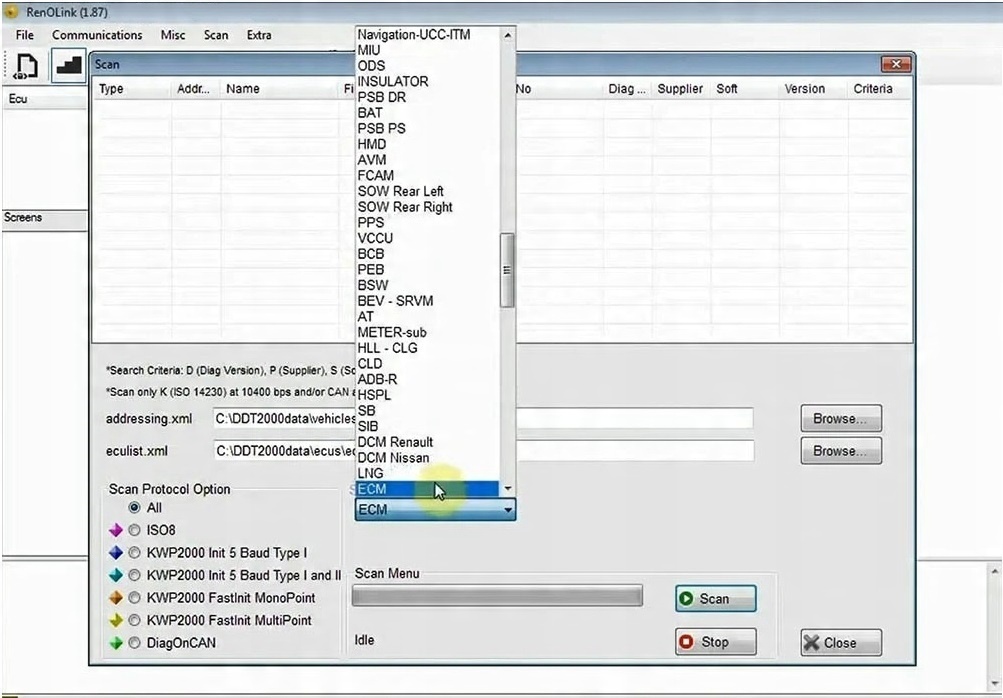Select METER-sub in the list

(427, 332)
